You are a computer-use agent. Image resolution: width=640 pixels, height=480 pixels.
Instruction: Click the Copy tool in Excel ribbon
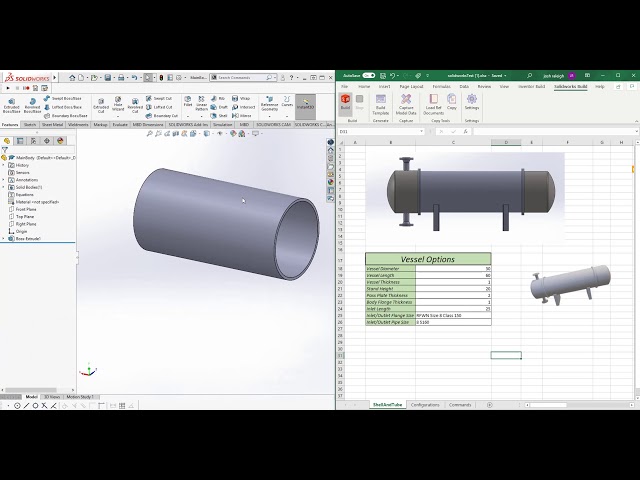451,102
